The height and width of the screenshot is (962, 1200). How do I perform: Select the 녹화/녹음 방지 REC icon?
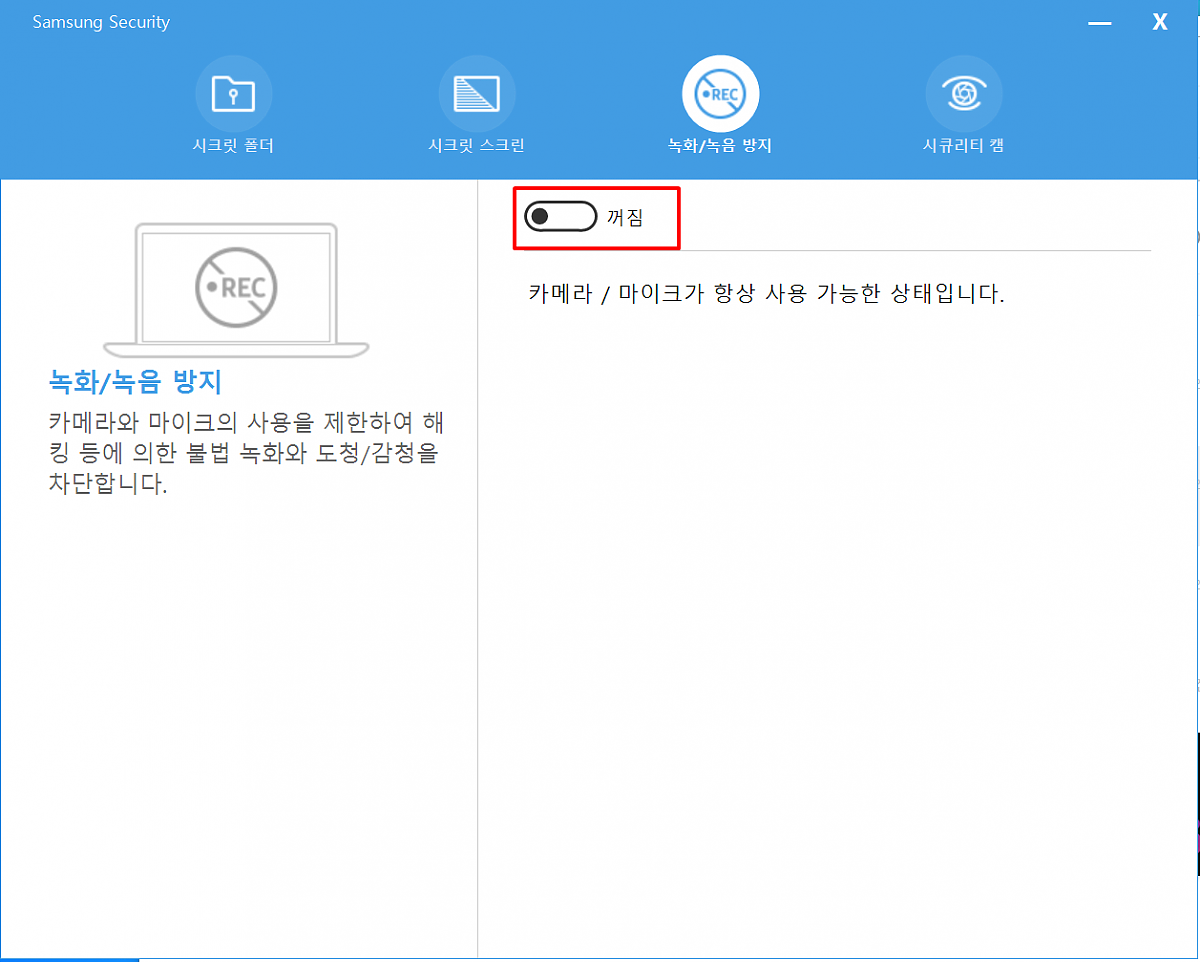721,94
